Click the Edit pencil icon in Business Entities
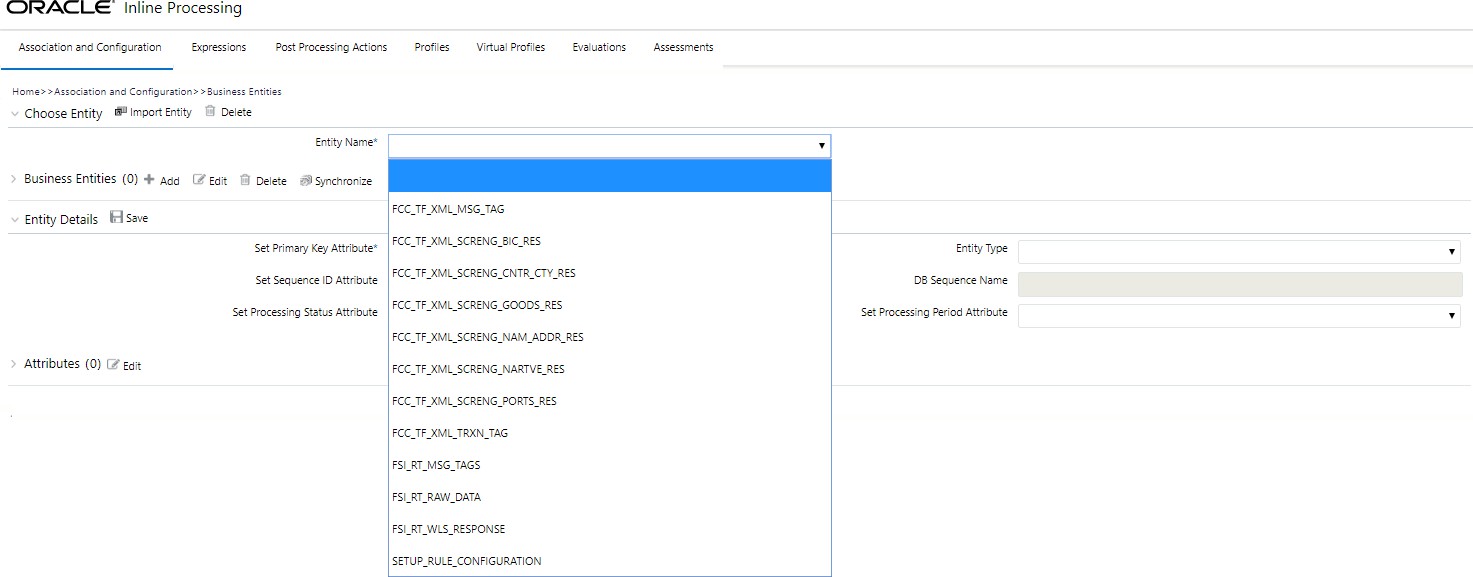The image size is (1473, 577). (199, 180)
